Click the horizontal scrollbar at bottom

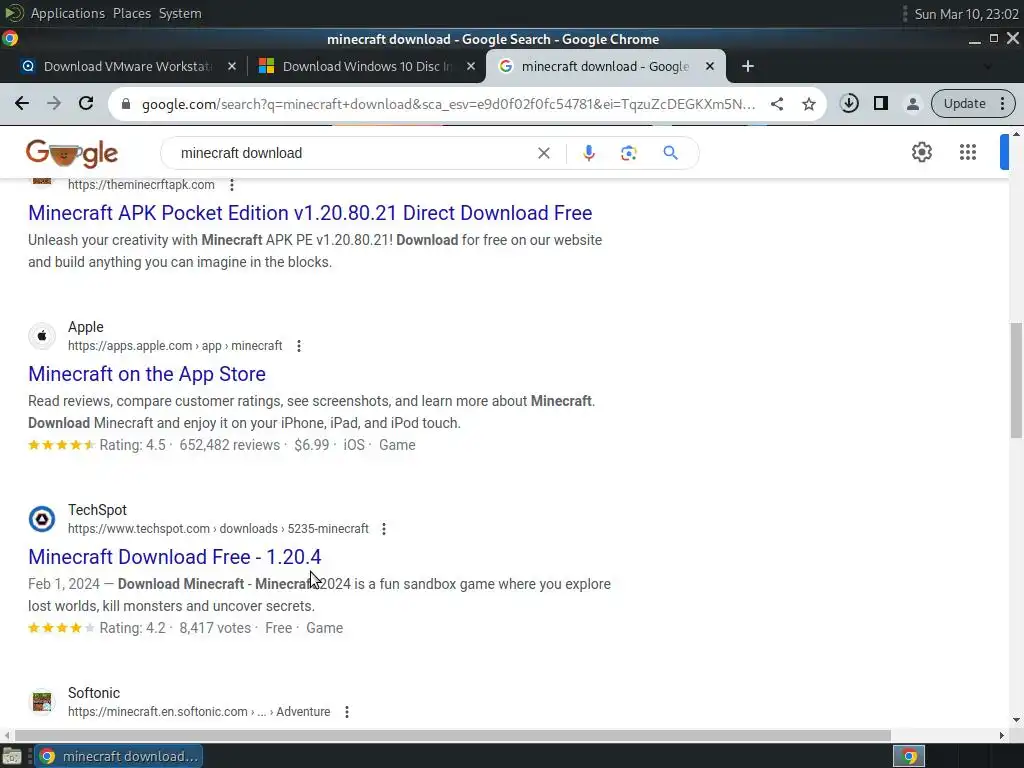click(x=453, y=735)
